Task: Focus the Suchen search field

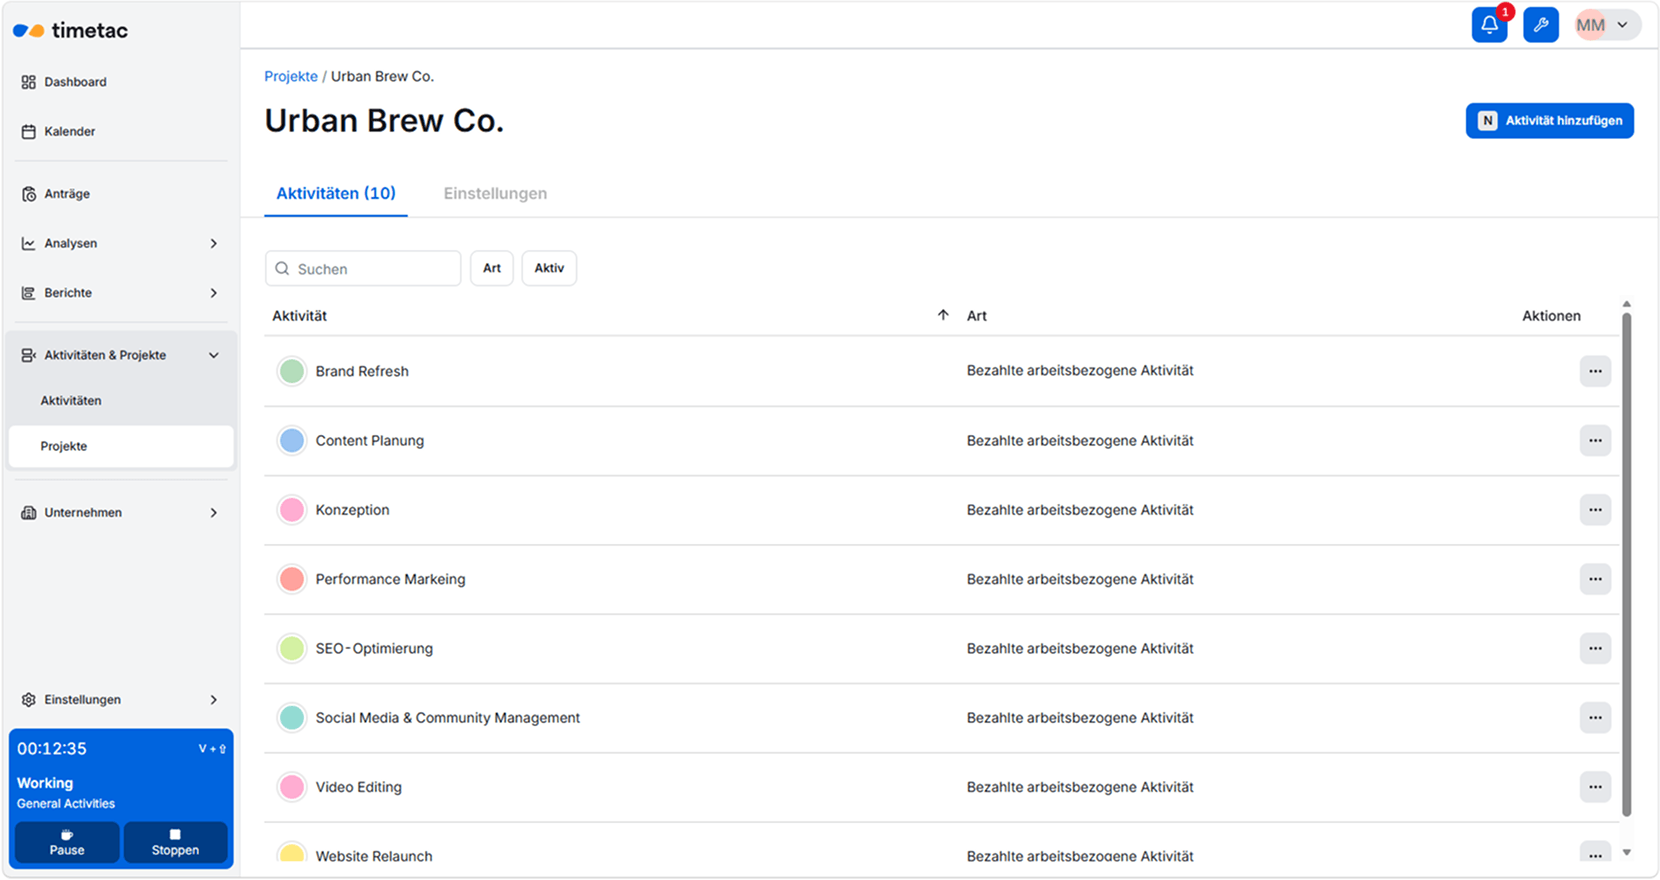Action: 363,269
